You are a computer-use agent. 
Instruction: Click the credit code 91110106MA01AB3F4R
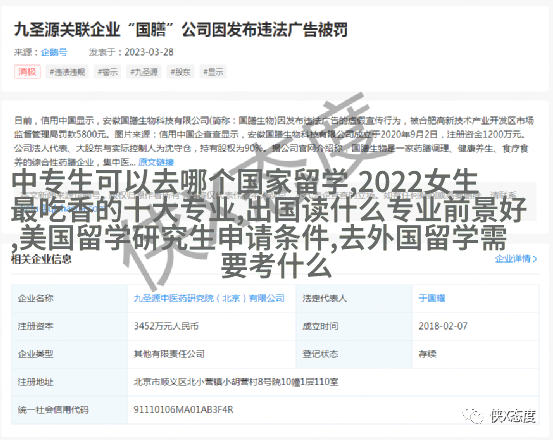[x=183, y=410]
